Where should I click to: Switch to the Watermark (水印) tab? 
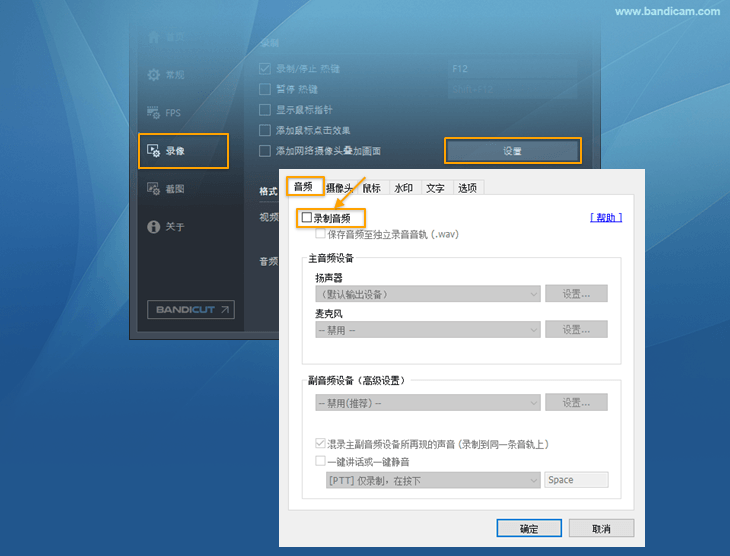pos(404,188)
